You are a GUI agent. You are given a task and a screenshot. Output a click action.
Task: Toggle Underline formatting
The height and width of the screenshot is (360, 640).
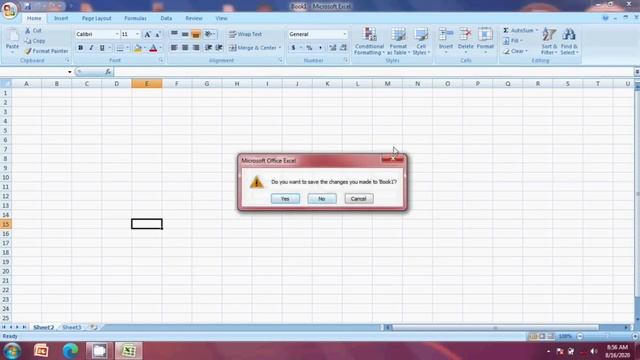pyautogui.click(x=102, y=48)
